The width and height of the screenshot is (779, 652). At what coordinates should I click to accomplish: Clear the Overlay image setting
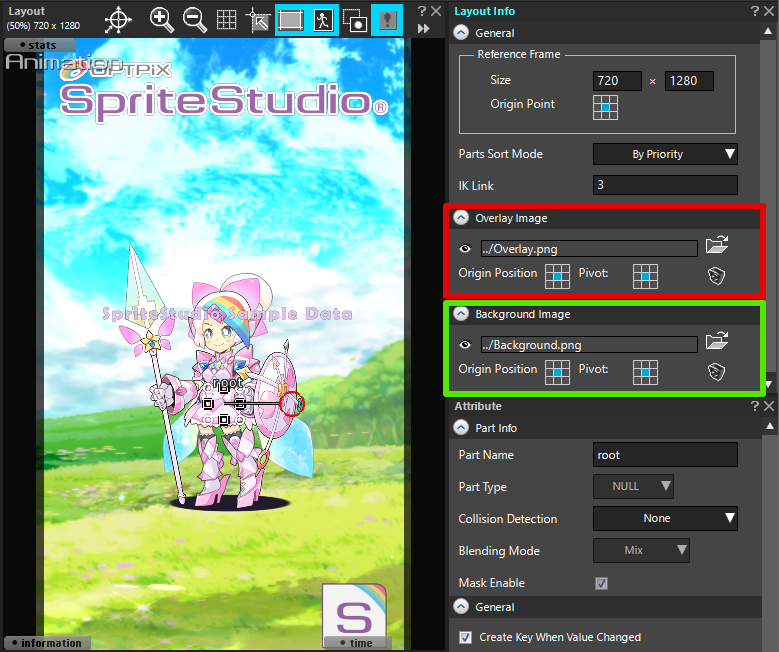(716, 275)
